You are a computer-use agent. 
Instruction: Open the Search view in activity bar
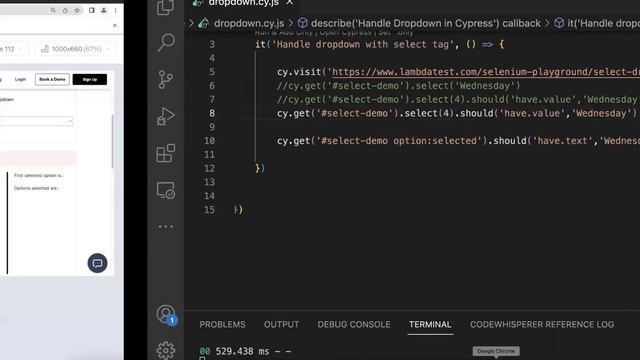point(166,42)
